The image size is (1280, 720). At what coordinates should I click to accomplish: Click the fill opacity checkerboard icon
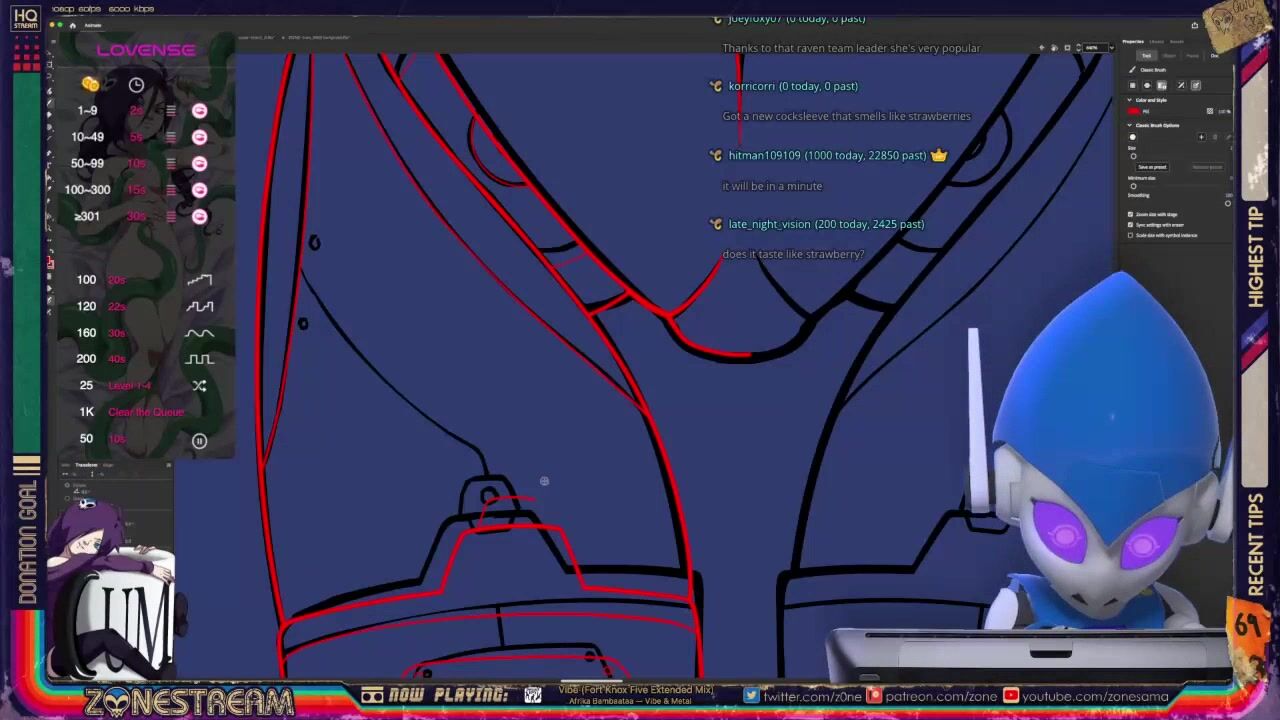coord(1209,111)
